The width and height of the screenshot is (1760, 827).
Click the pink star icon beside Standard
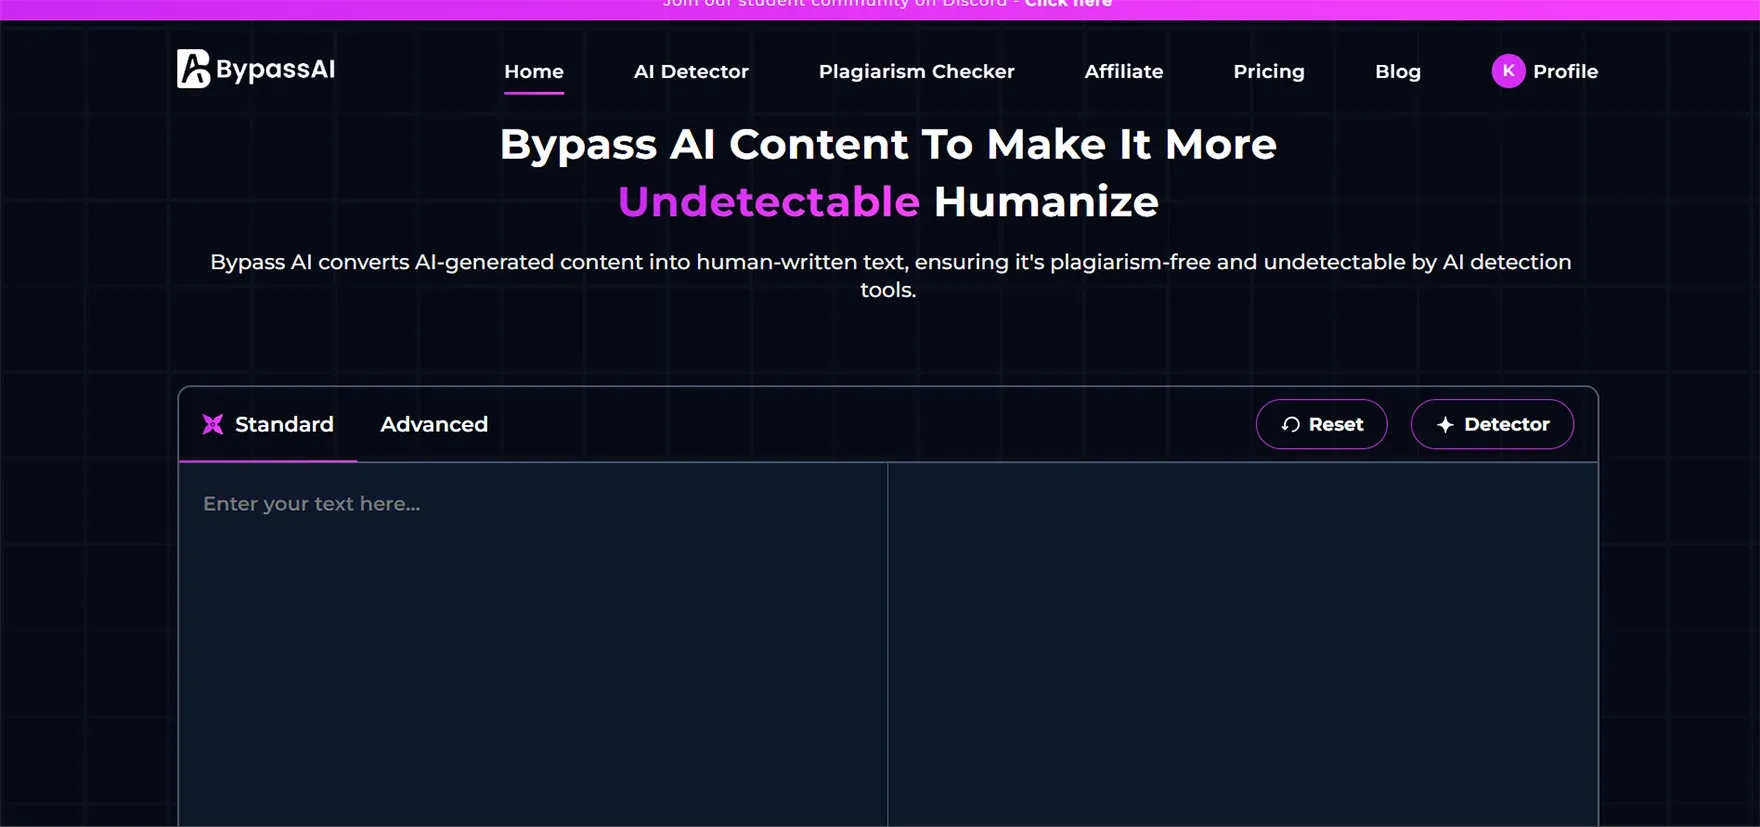coord(213,424)
